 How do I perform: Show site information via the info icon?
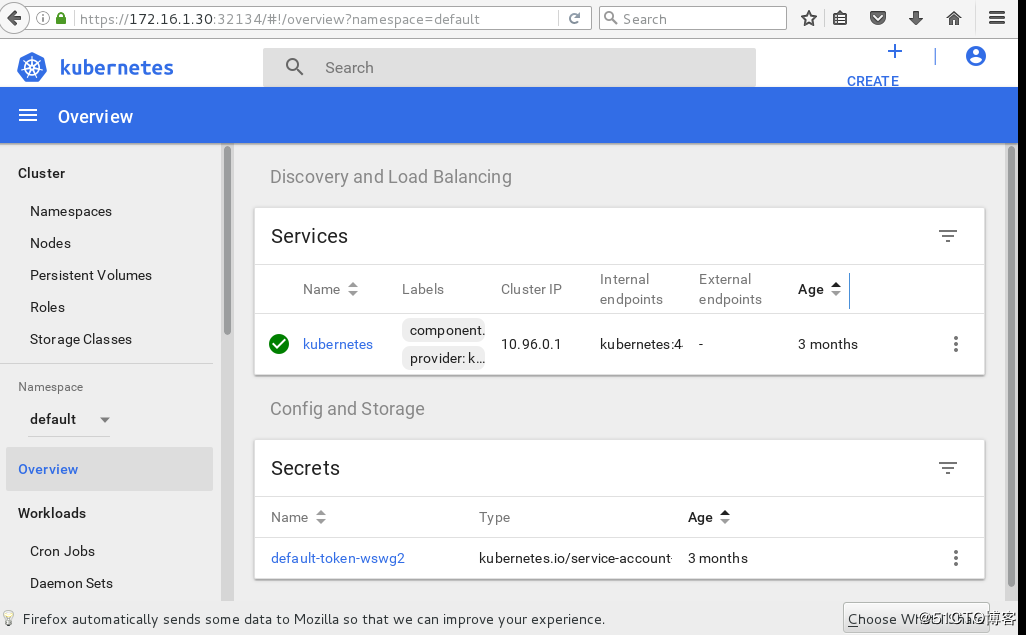[x=43, y=18]
